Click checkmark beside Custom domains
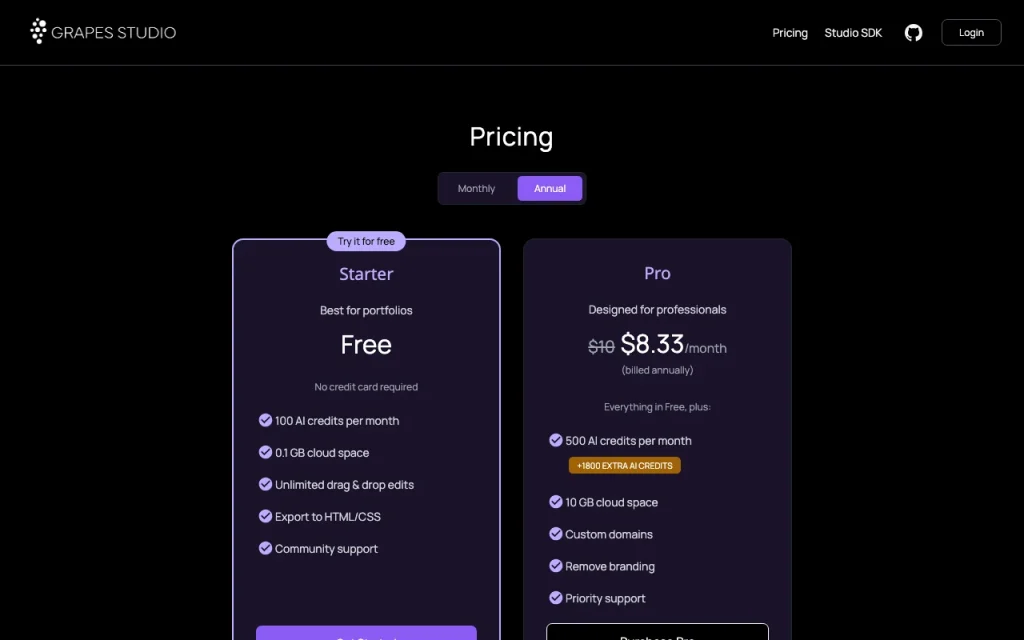Image resolution: width=1024 pixels, height=640 pixels. 556,534
